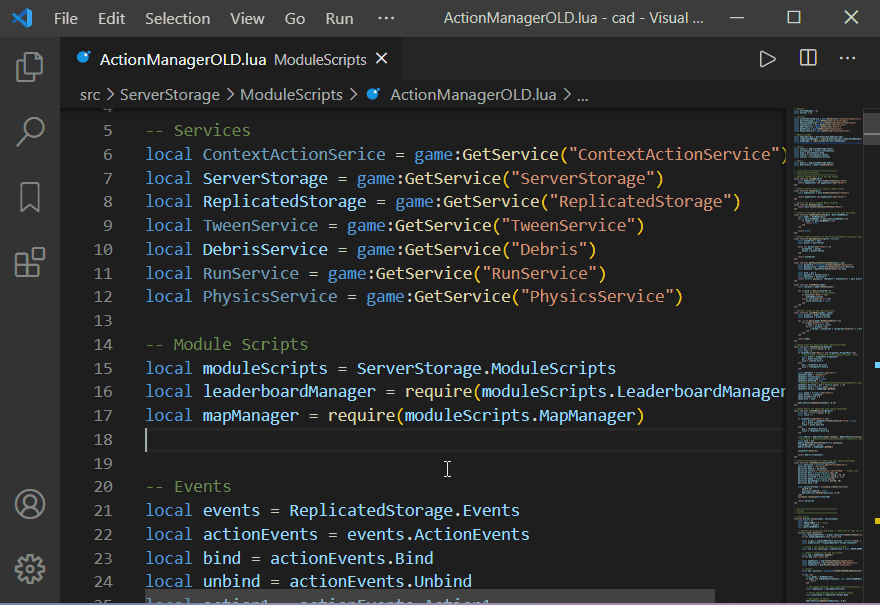The image size is (880, 605).
Task: Open the Search view in activity bar
Action: [x=30, y=132]
